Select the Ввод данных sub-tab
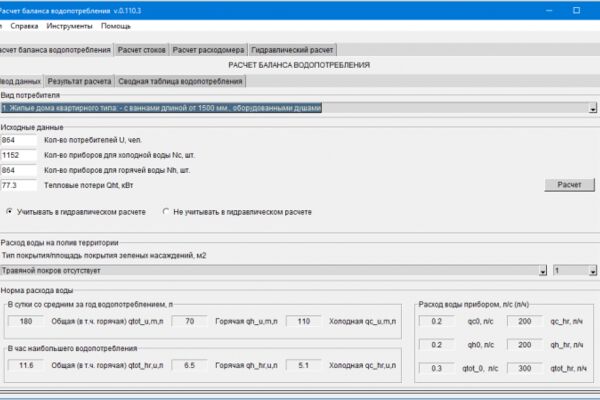Viewport: 600px width, 400px height. tap(20, 81)
